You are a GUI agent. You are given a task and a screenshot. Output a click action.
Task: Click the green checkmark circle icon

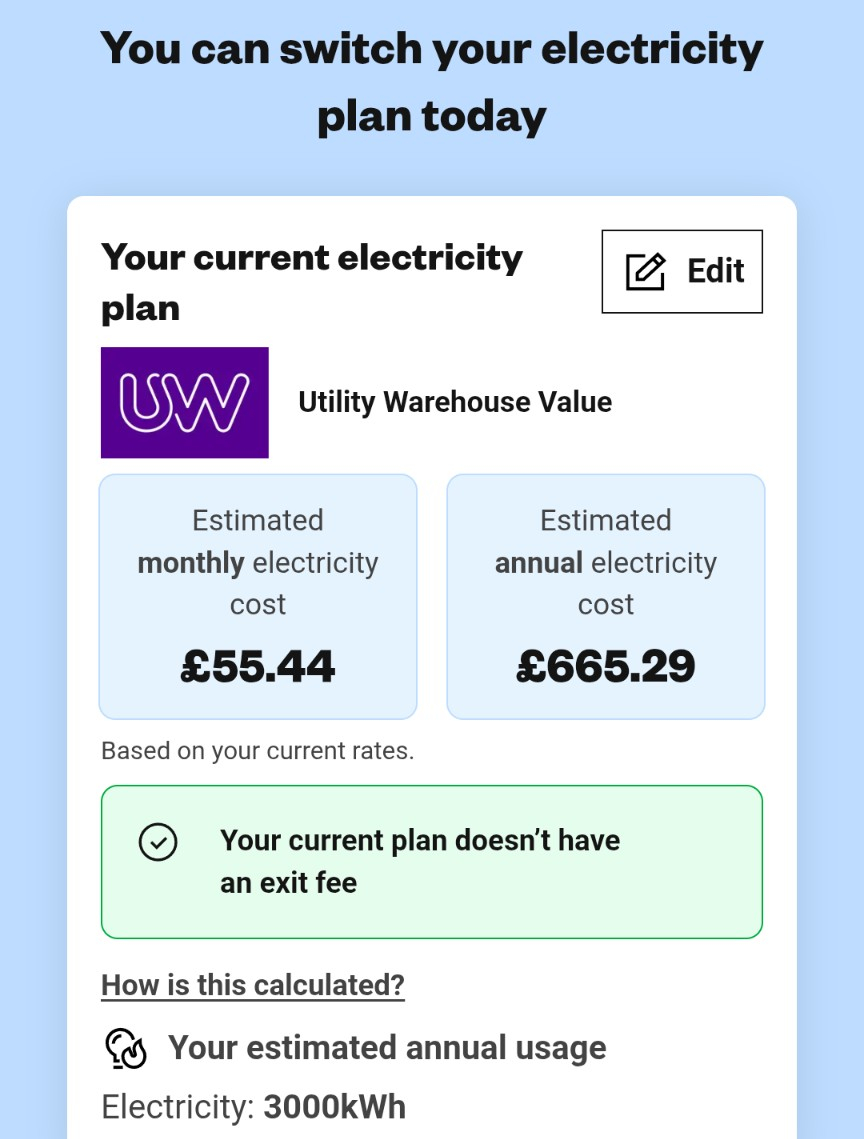157,842
